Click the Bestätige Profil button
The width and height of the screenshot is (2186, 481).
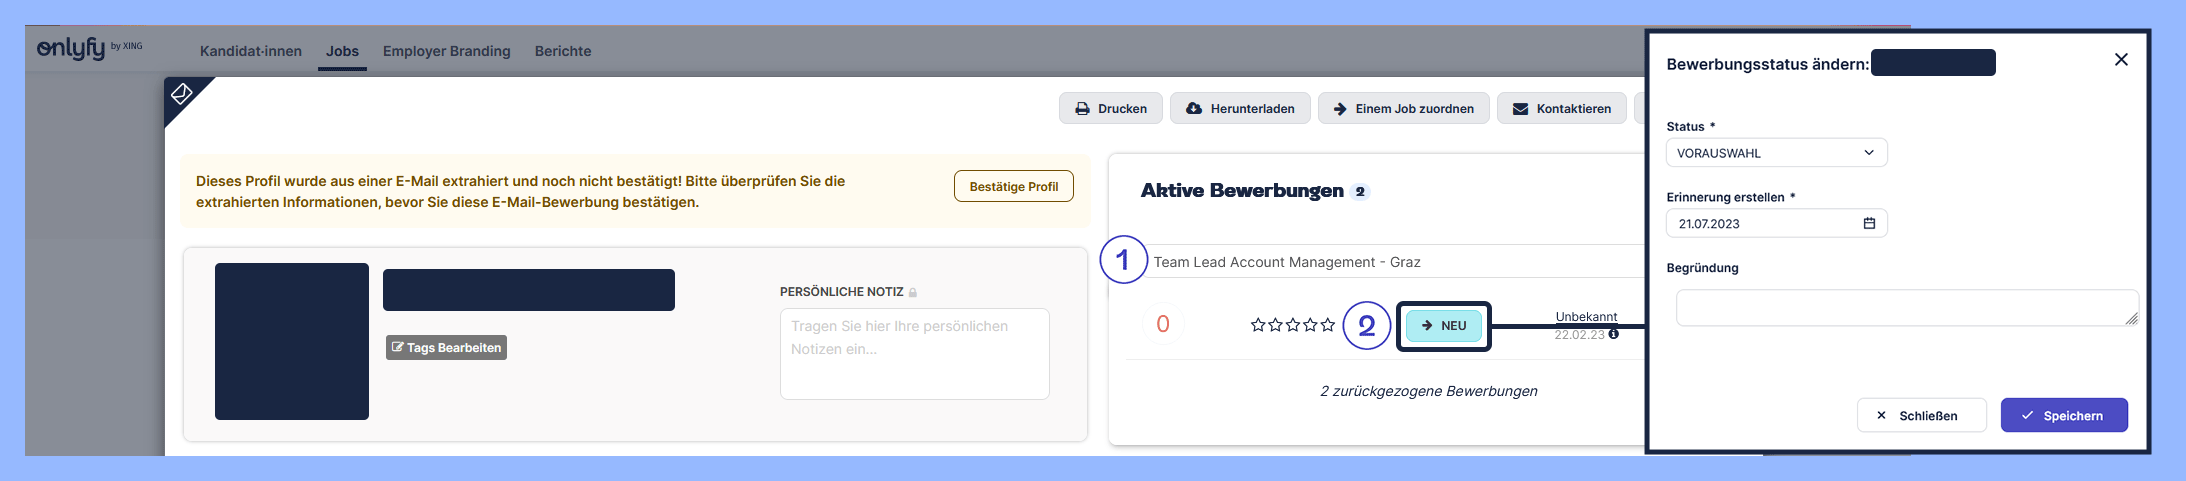pos(1013,187)
